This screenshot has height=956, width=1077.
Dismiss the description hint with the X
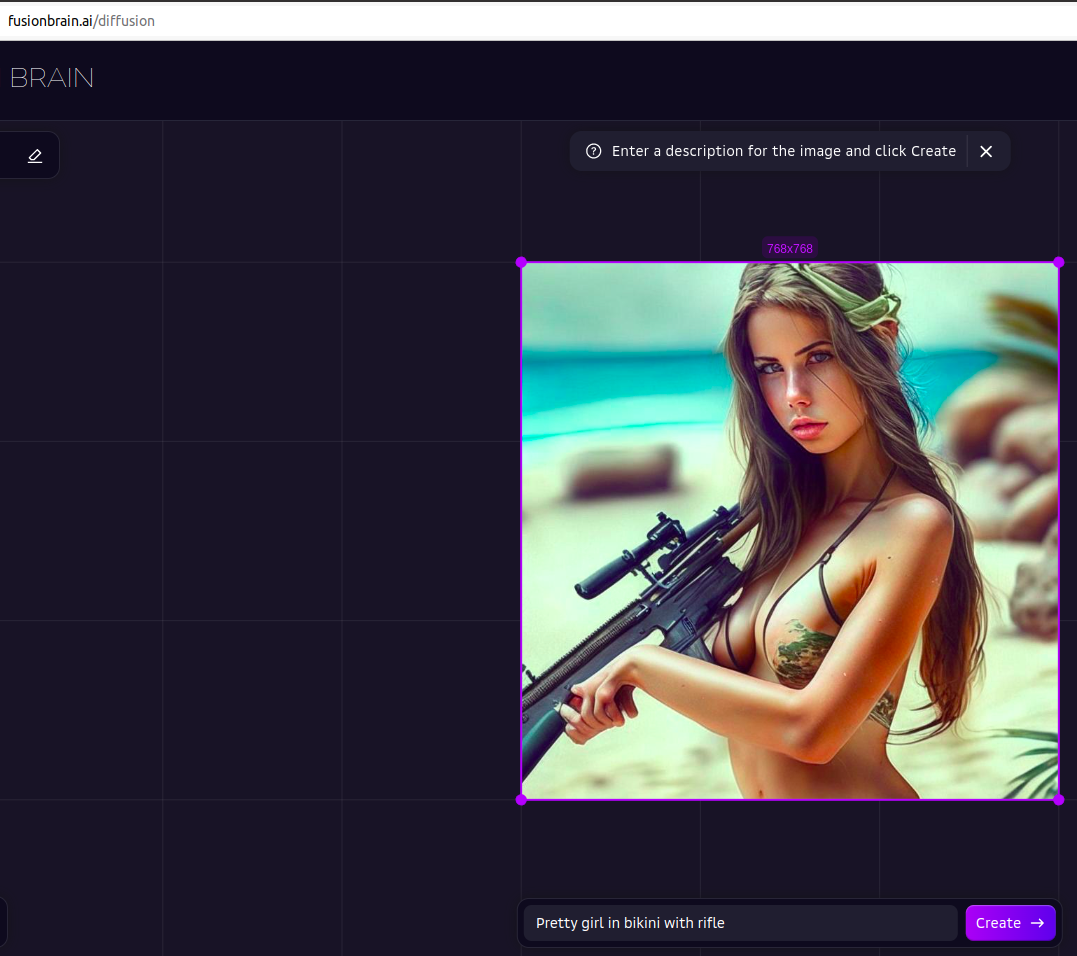986,151
